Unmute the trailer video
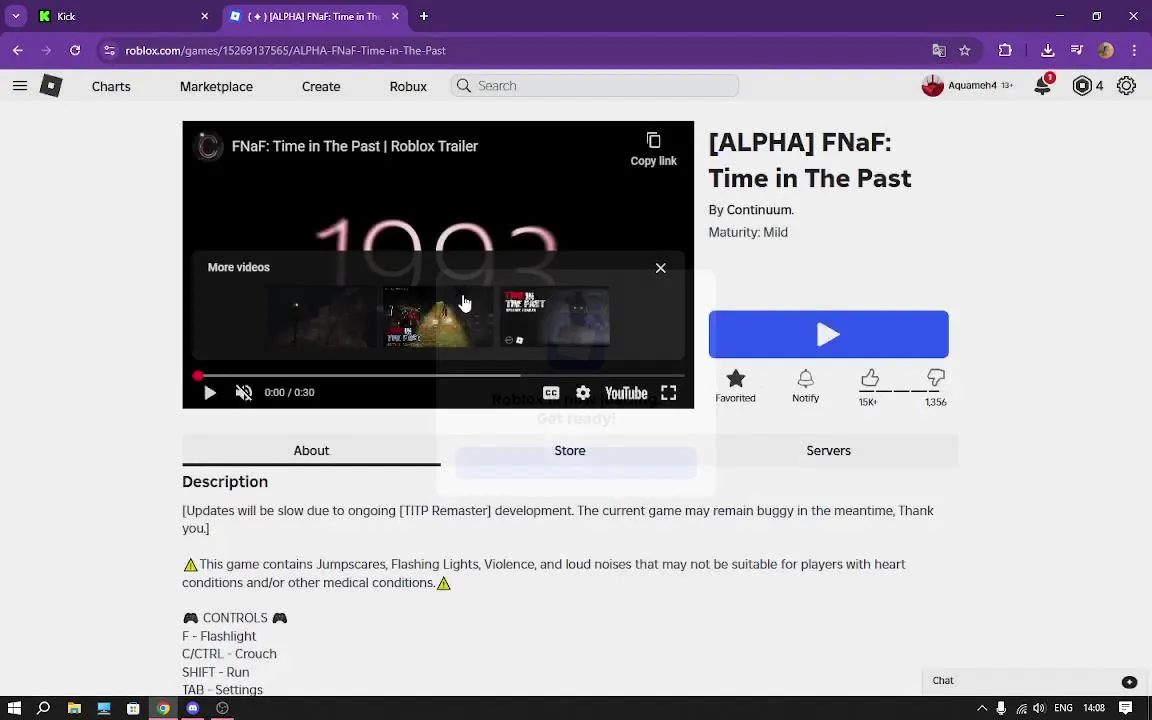Screen dimensions: 1152x720 tap(244, 393)
